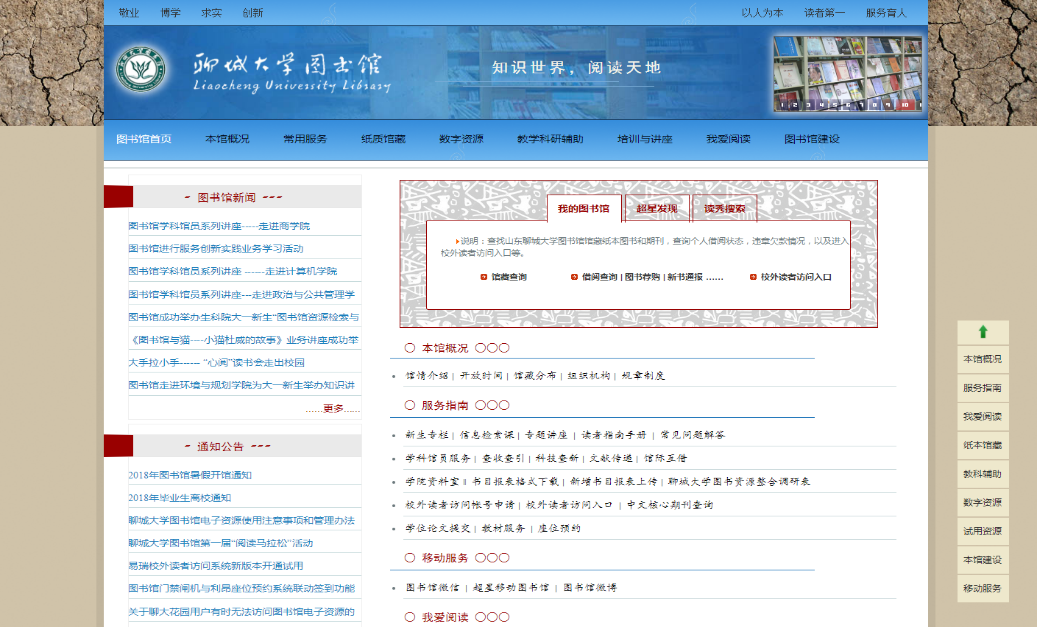The width and height of the screenshot is (1037, 627).
Task: Click 试用资源 in the floating side panel
Action: [x=983, y=531]
